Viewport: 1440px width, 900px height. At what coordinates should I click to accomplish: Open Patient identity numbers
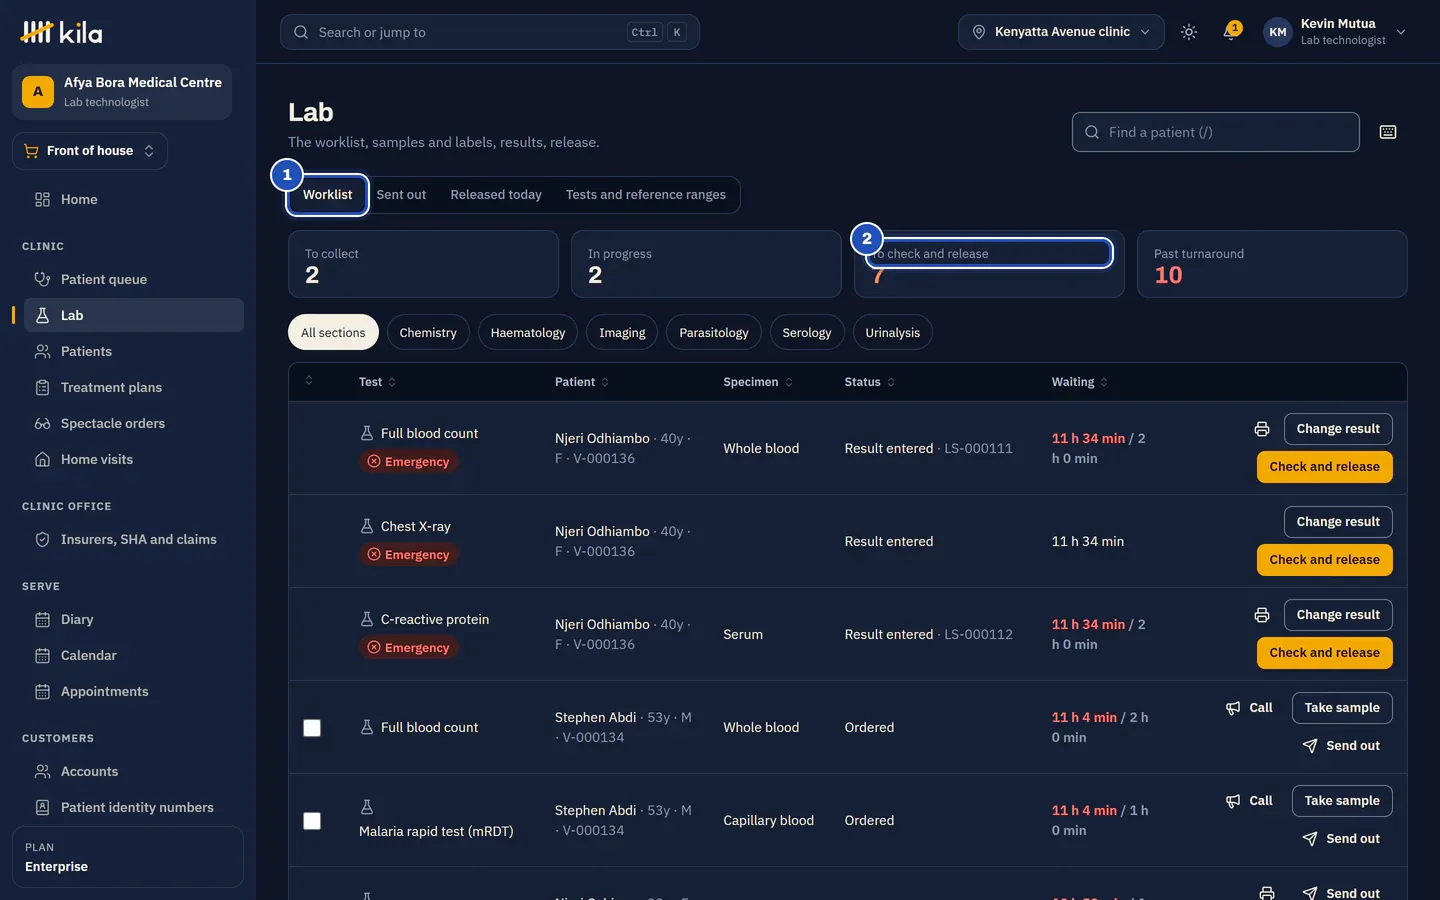134,807
